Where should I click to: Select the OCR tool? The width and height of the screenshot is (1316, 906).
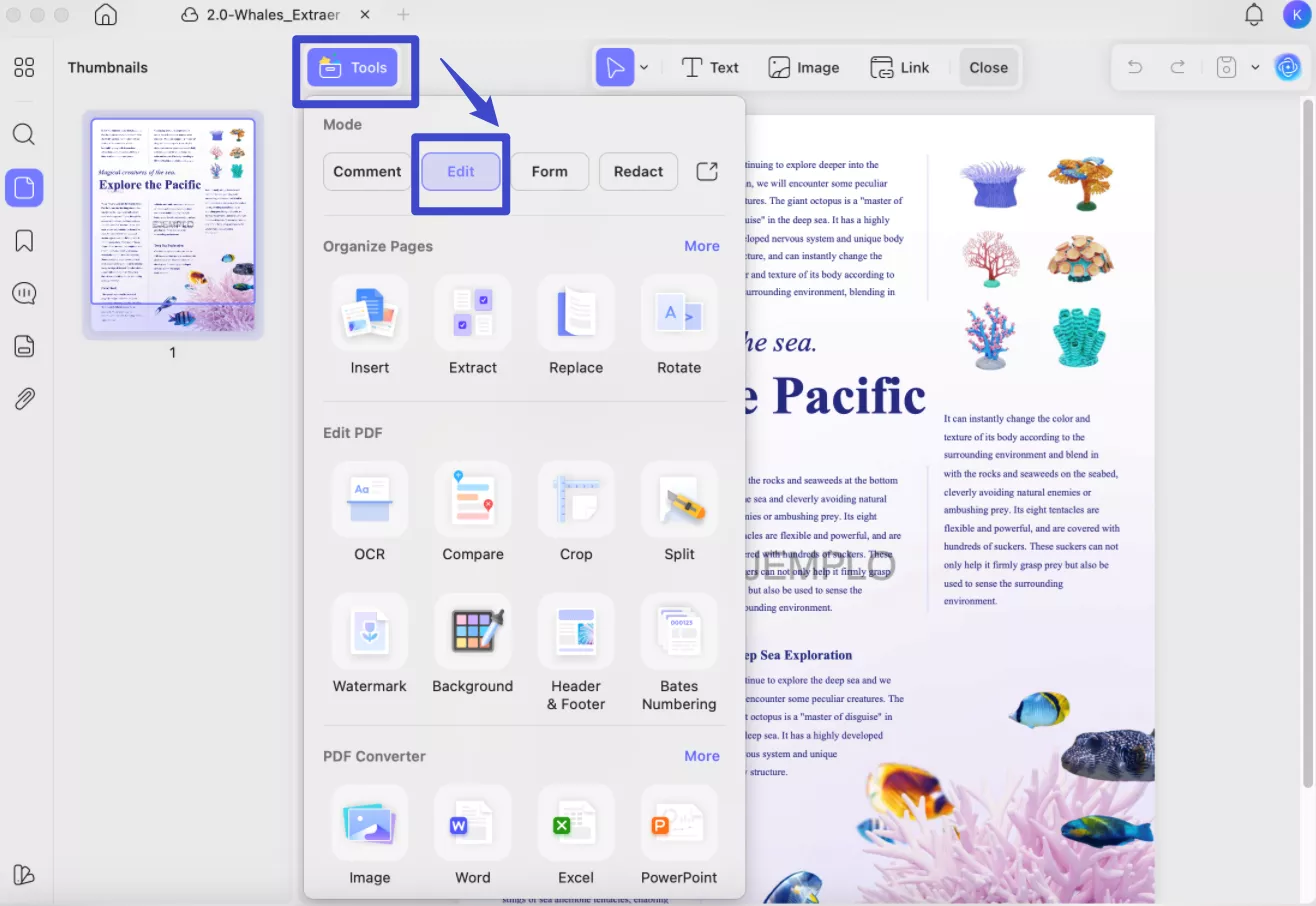[x=369, y=514]
